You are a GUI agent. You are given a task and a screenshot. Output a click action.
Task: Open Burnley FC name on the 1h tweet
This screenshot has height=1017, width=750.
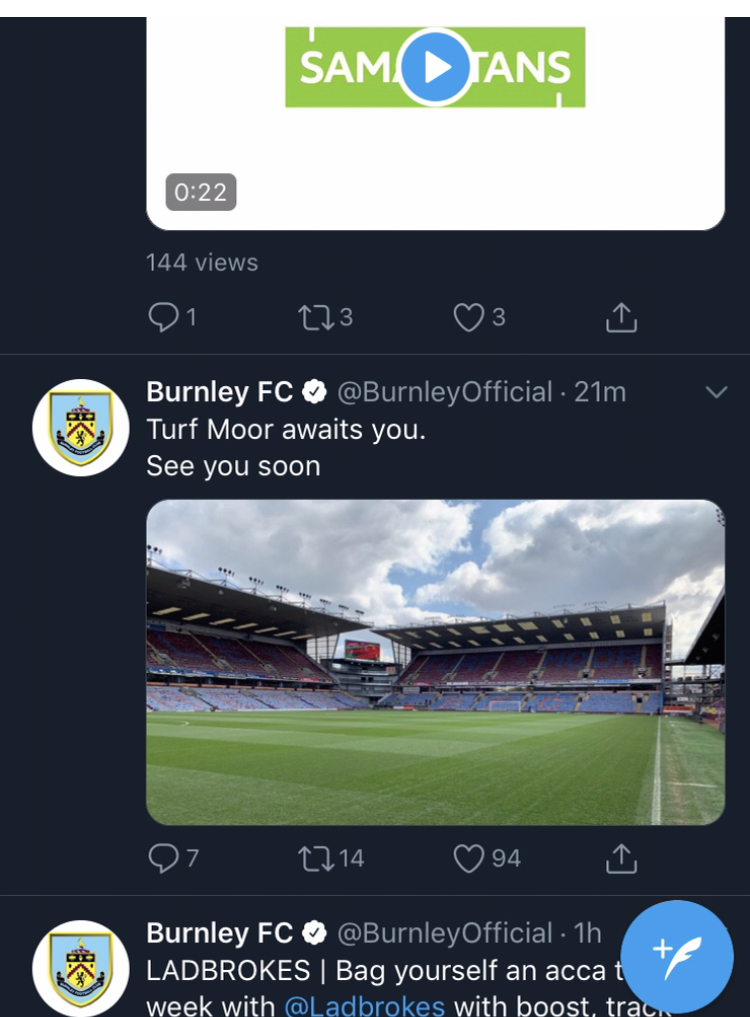[219, 933]
